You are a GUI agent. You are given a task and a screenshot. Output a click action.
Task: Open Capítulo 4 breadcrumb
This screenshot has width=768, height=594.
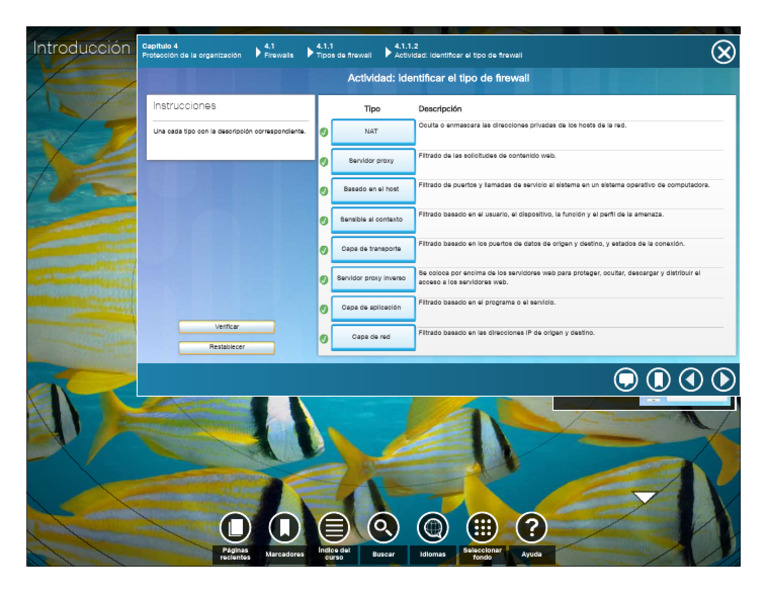[x=191, y=51]
